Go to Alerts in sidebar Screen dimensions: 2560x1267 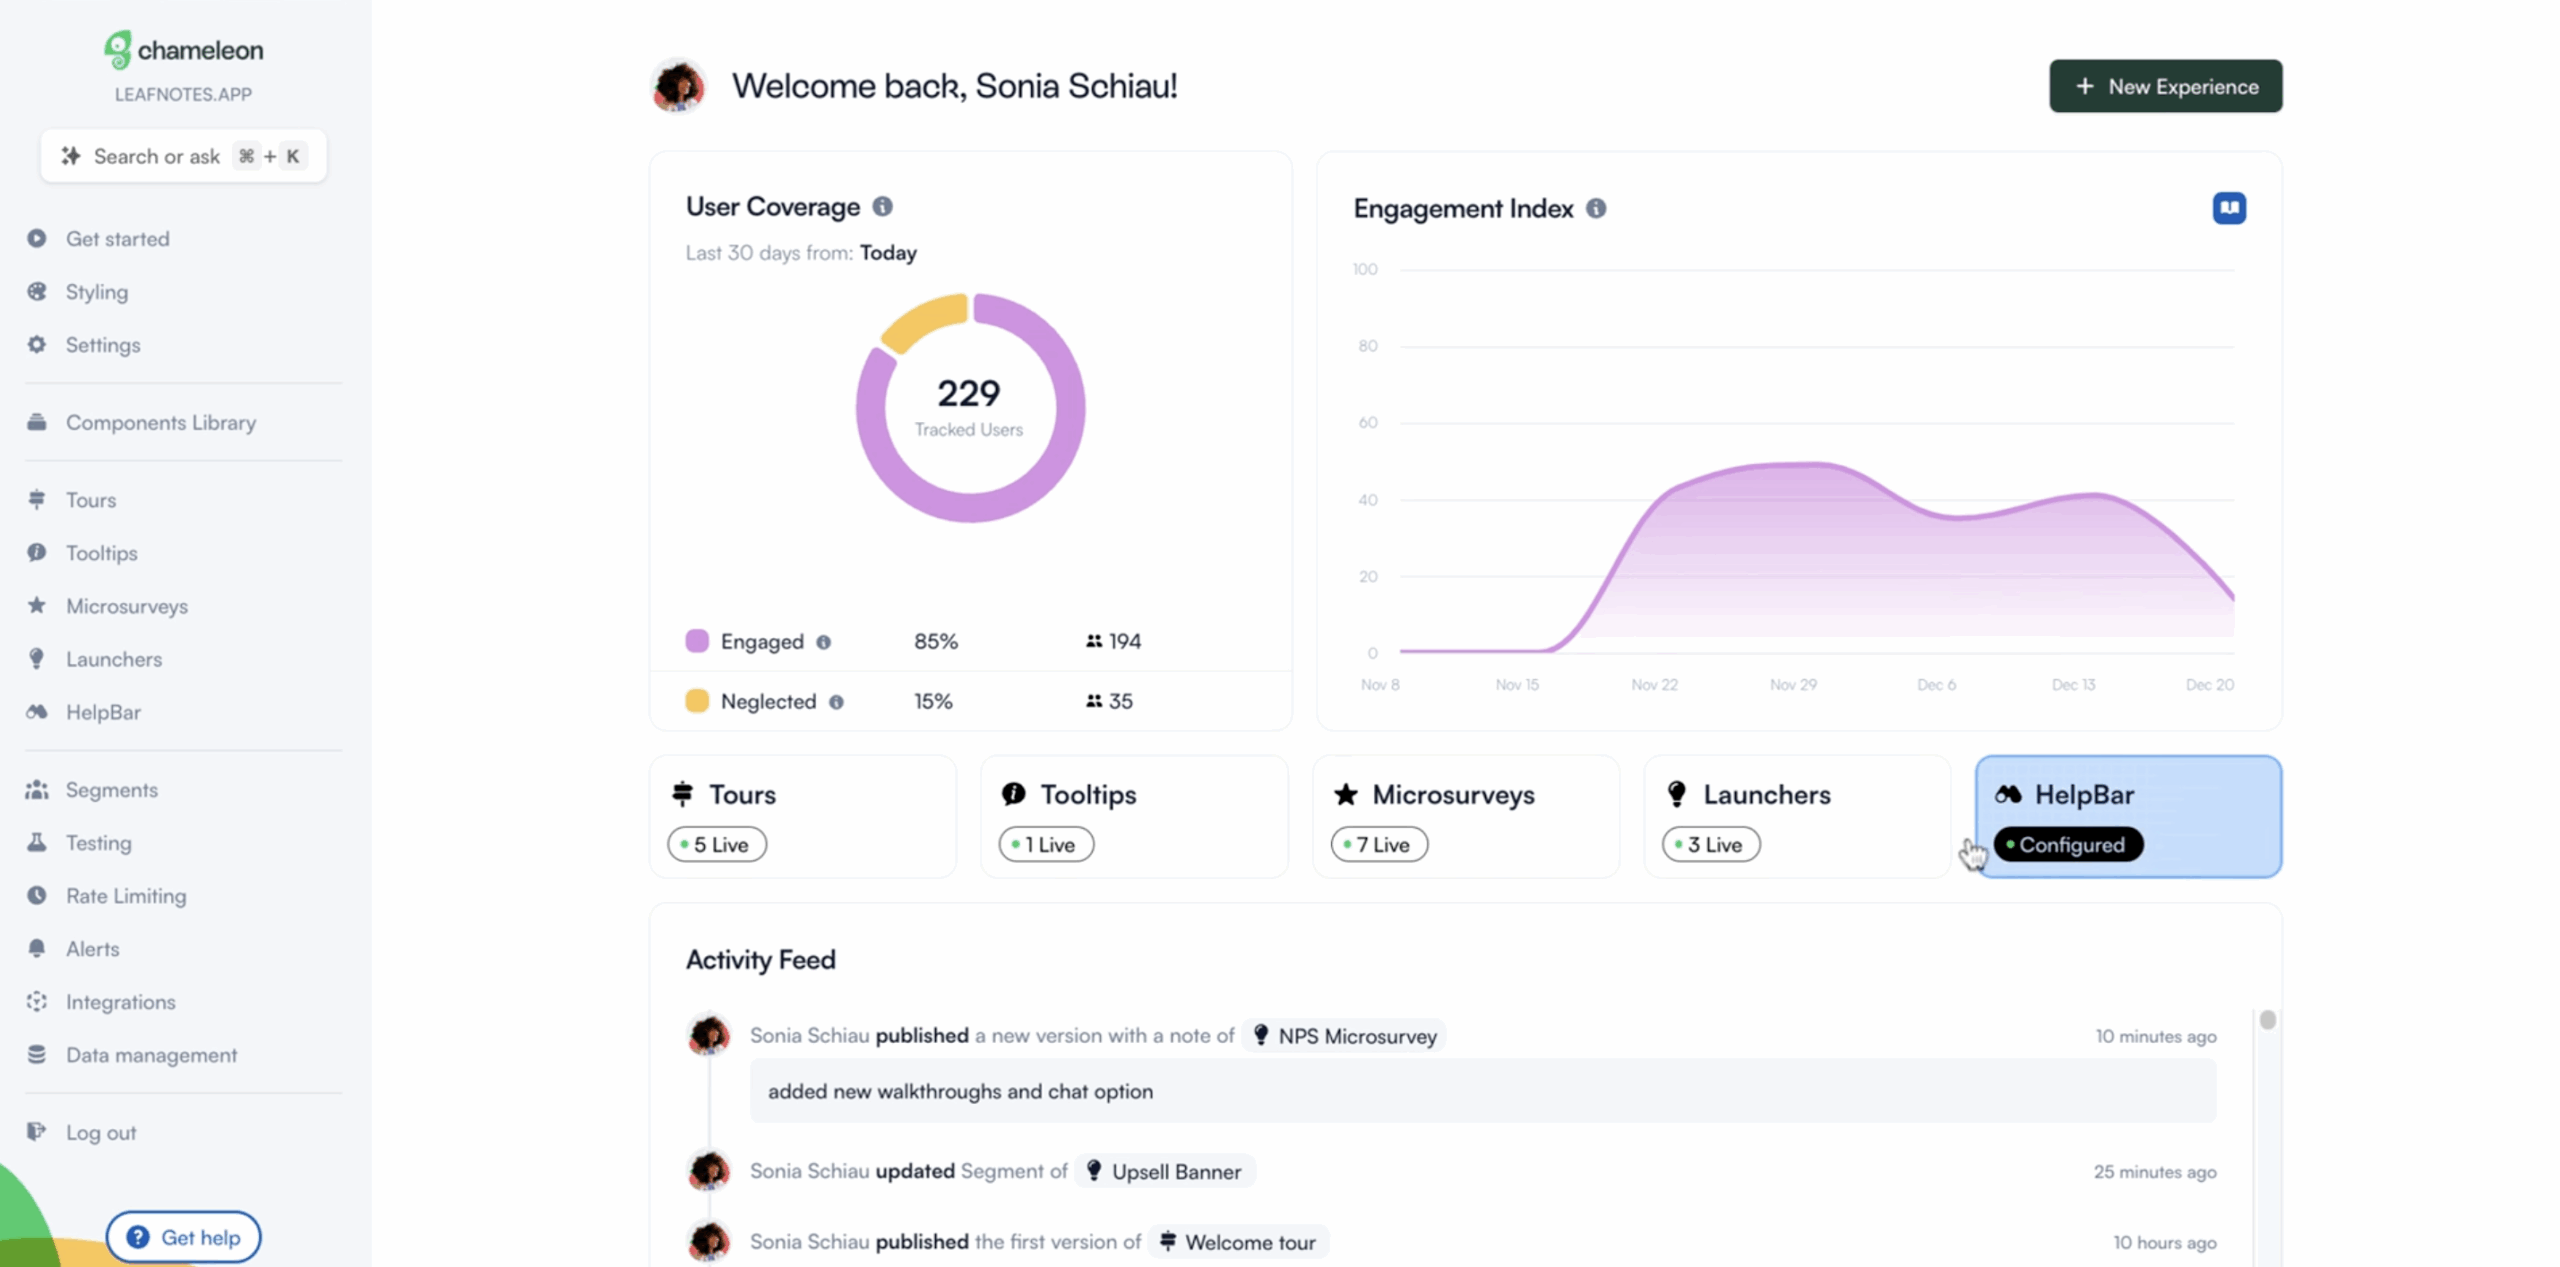click(x=93, y=948)
